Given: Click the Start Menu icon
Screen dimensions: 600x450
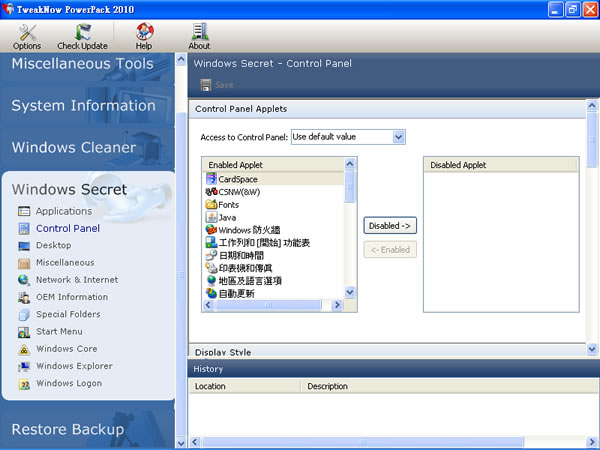Looking at the screenshot, I should [24, 332].
